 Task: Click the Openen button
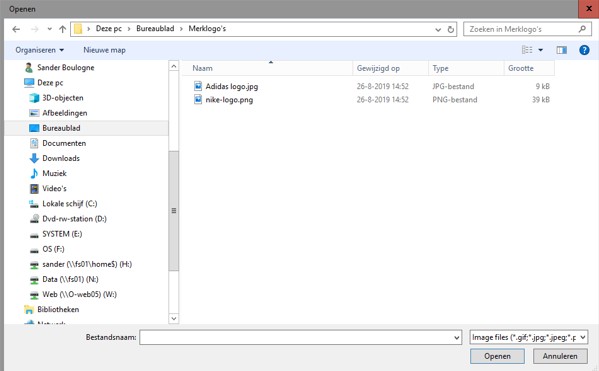497,356
